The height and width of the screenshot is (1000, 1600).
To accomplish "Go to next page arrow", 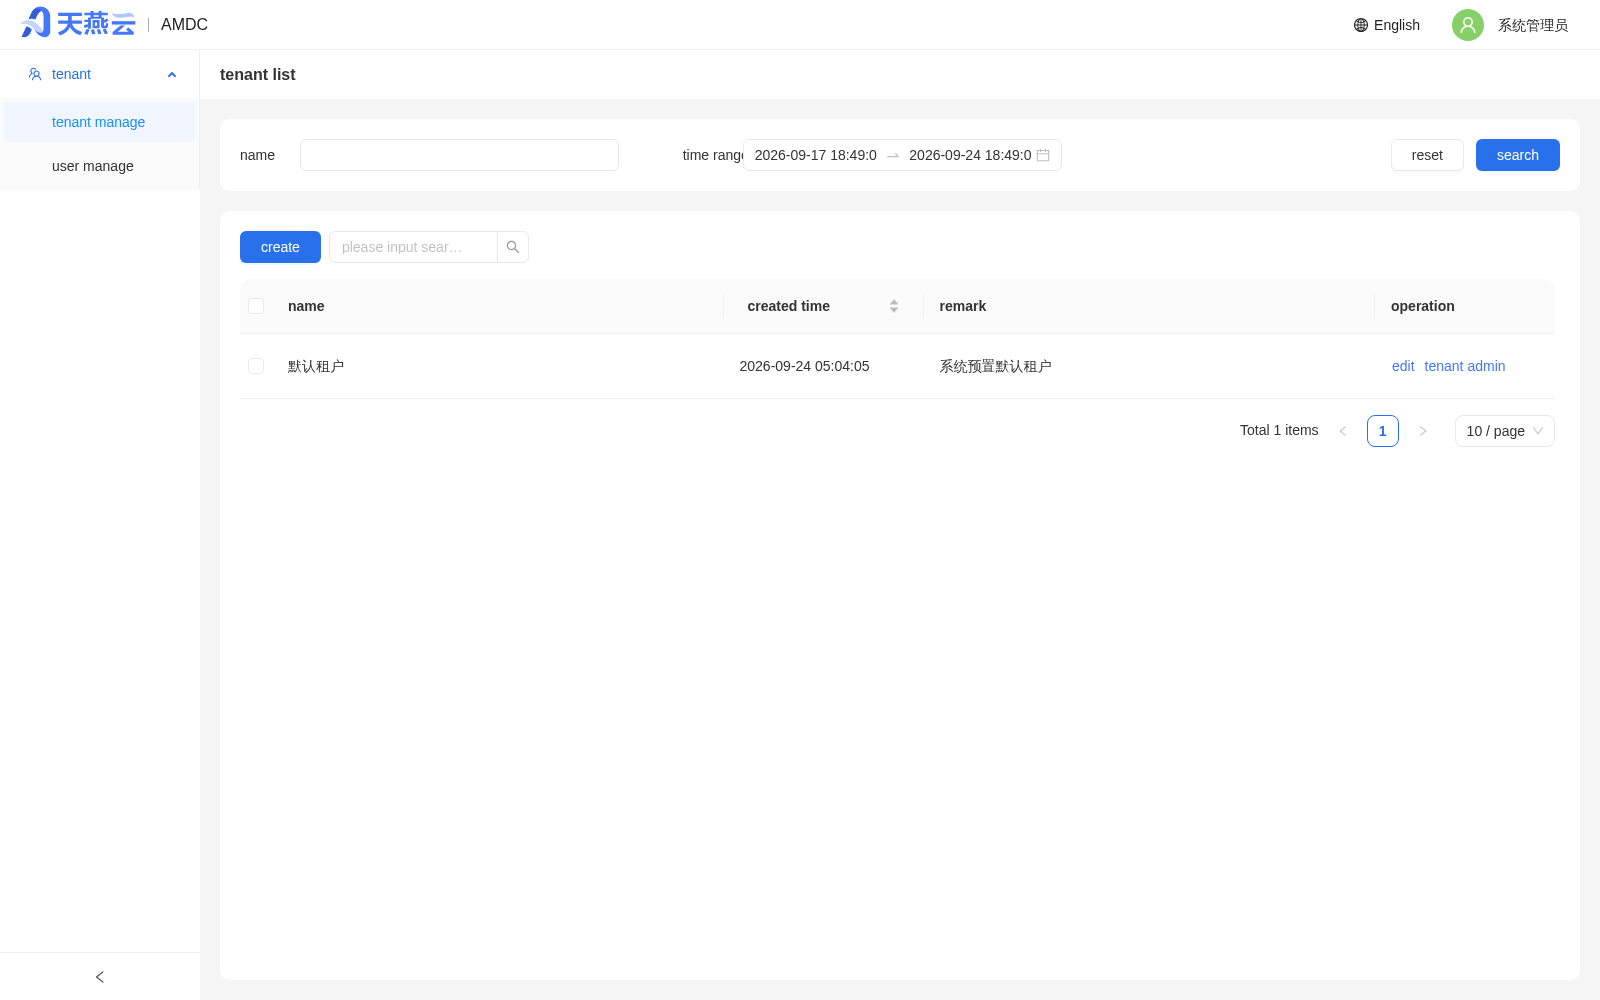I will point(1423,431).
